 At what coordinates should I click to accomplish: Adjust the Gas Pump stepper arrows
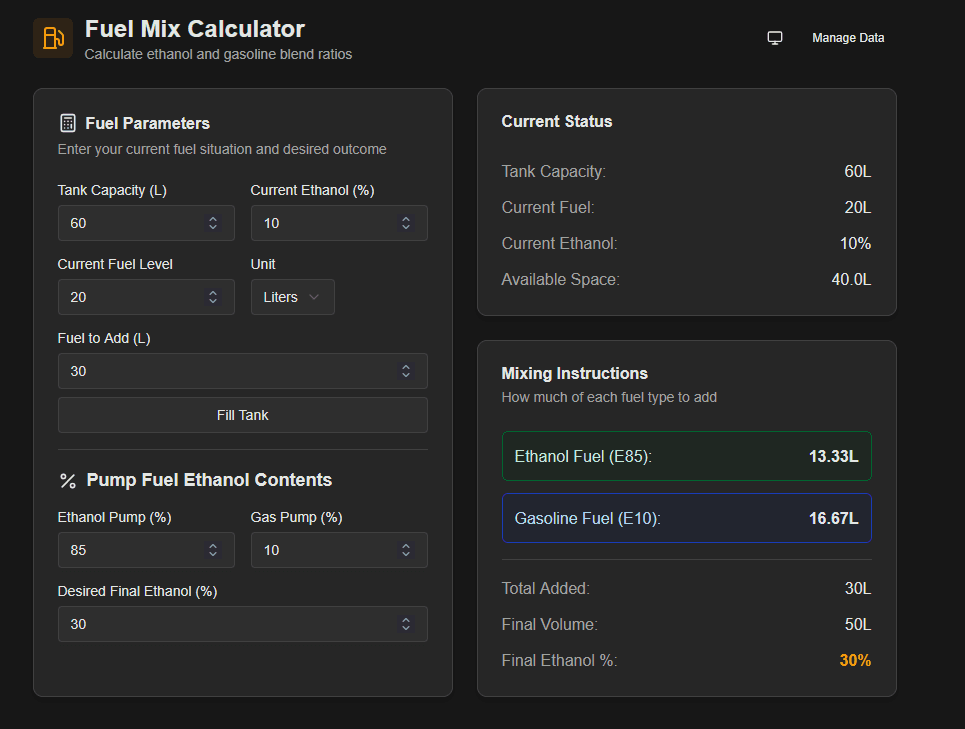406,550
